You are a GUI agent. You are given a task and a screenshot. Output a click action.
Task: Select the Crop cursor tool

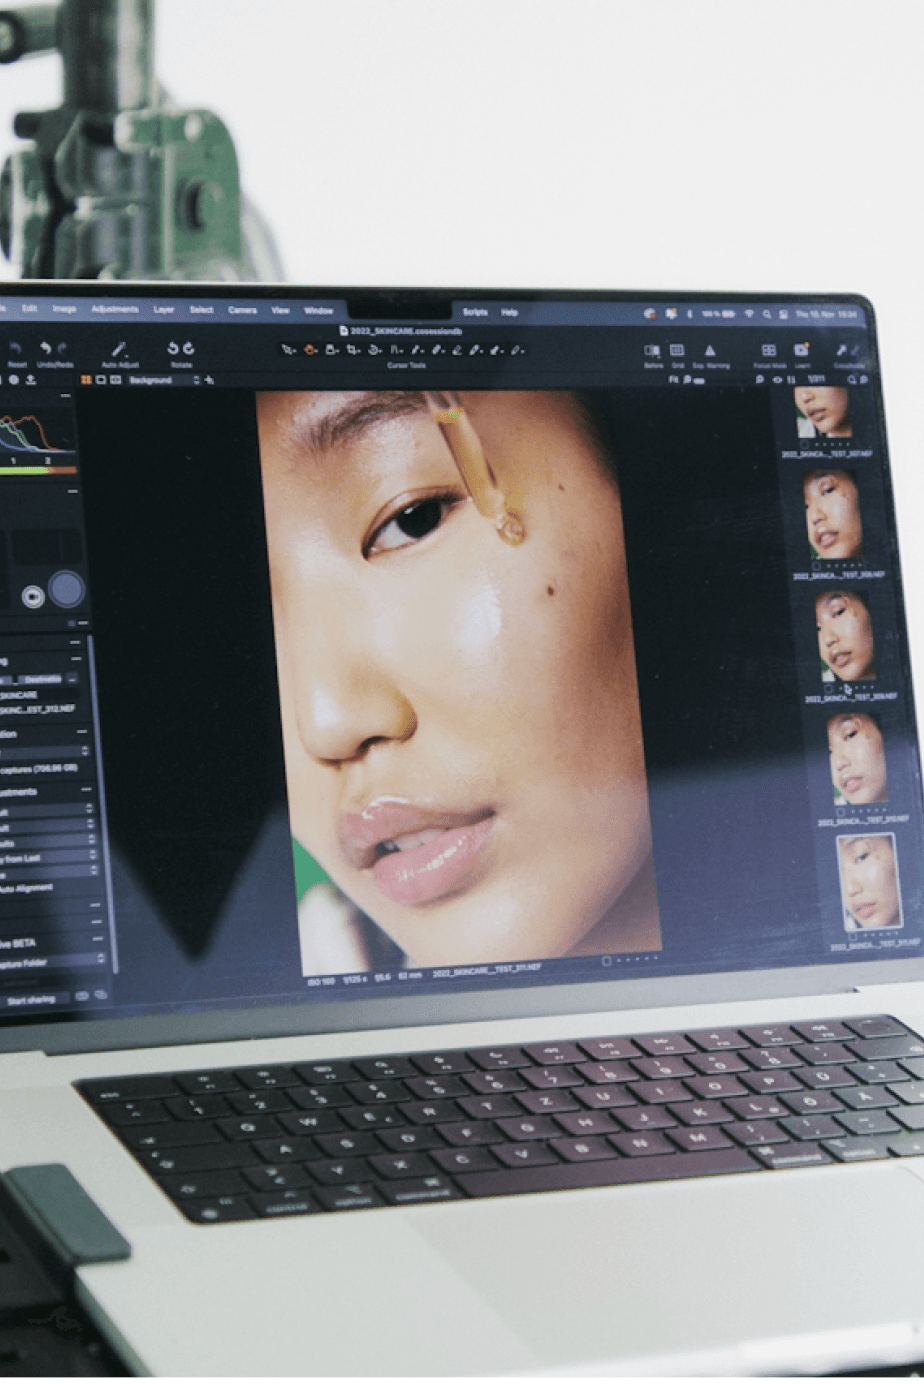[x=353, y=350]
